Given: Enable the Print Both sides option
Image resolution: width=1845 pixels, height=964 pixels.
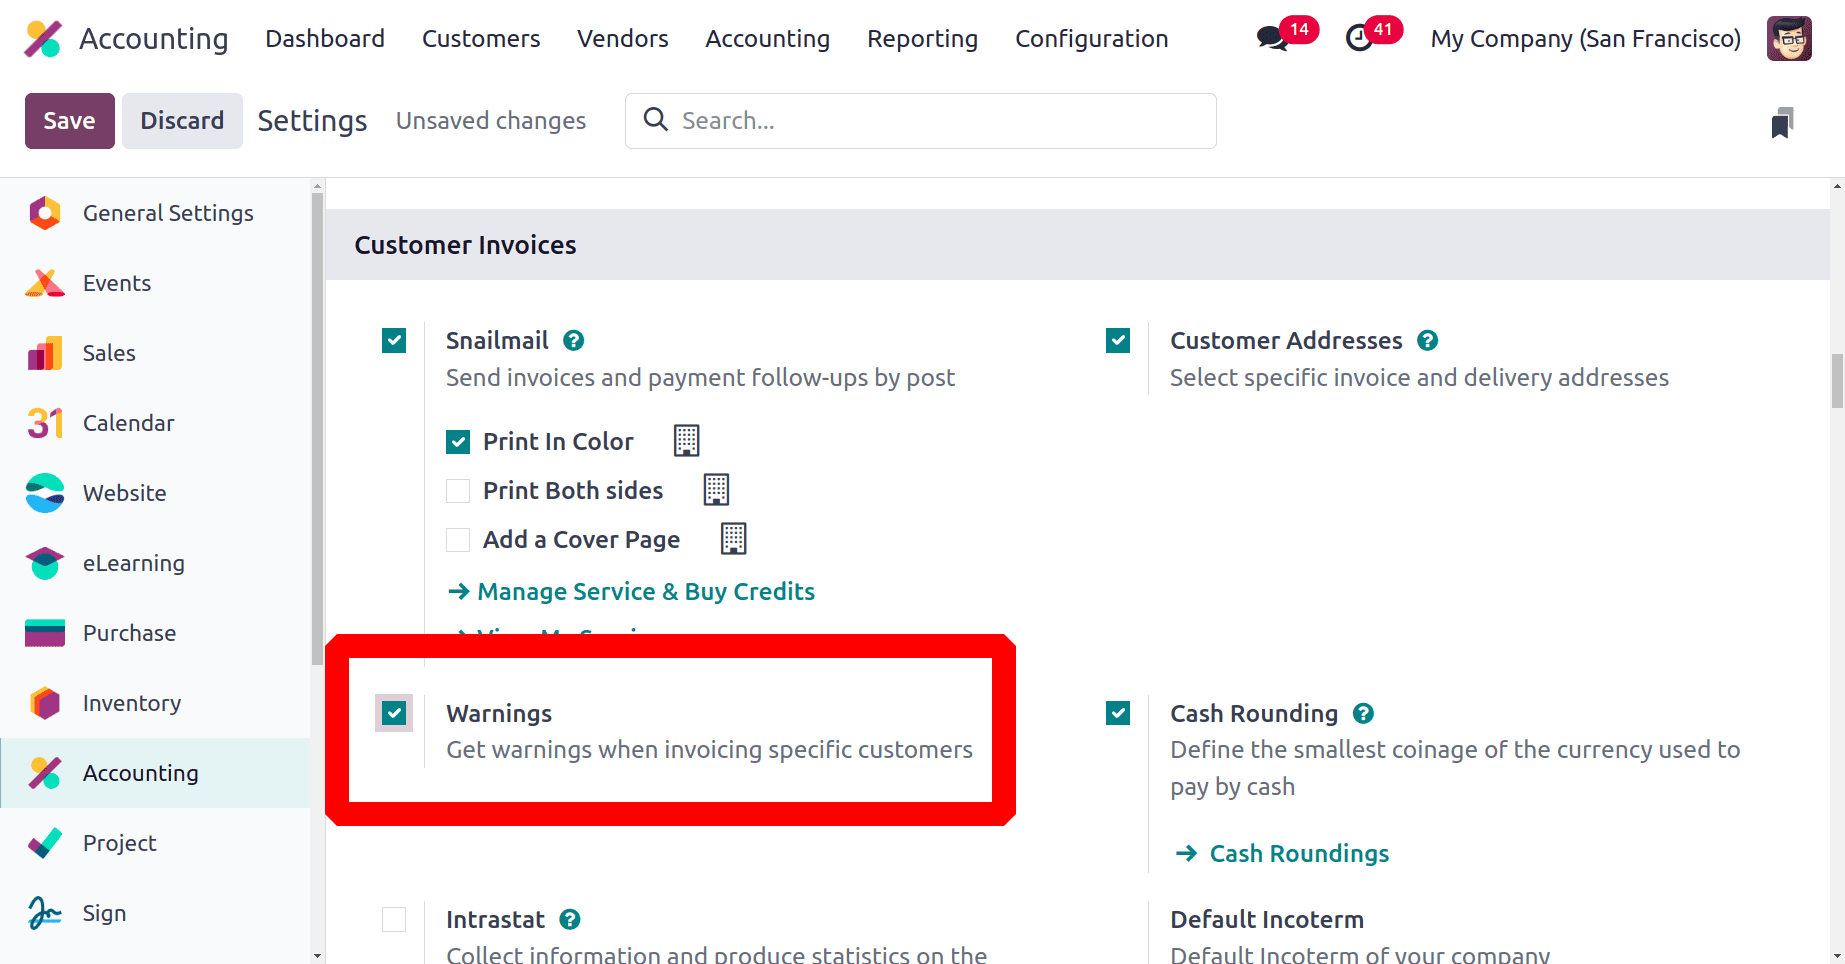Looking at the screenshot, I should point(458,490).
